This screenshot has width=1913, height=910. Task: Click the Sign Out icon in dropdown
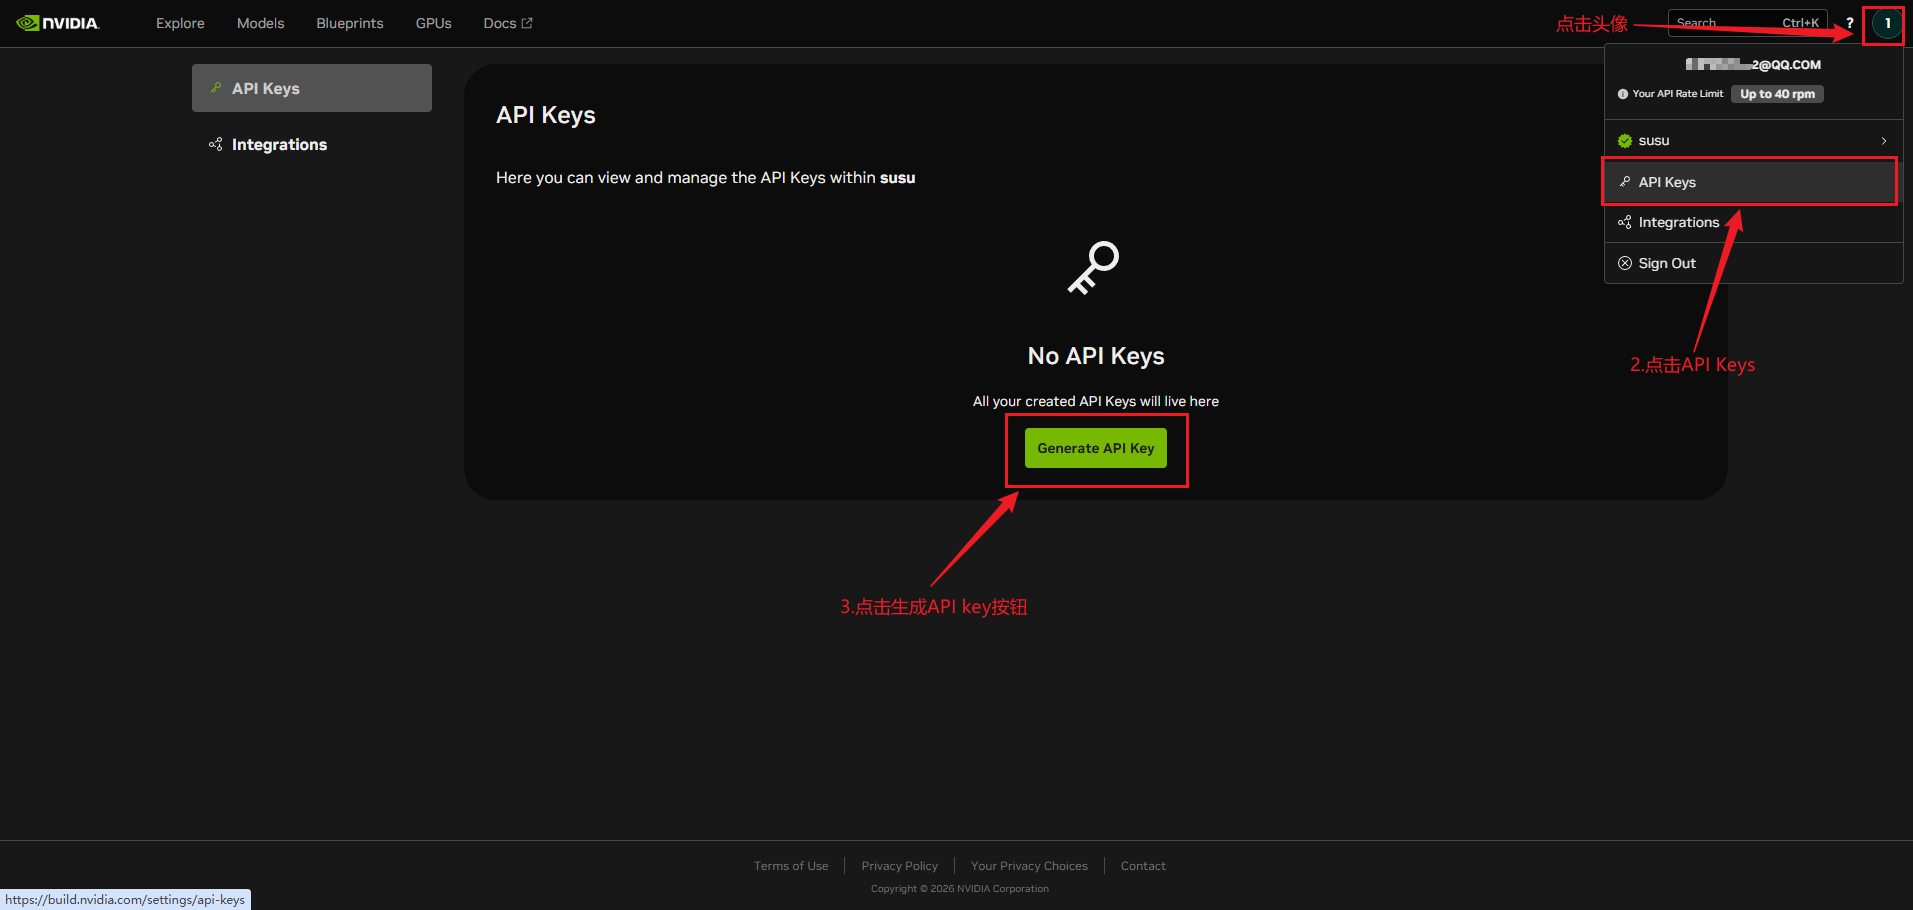1625,263
